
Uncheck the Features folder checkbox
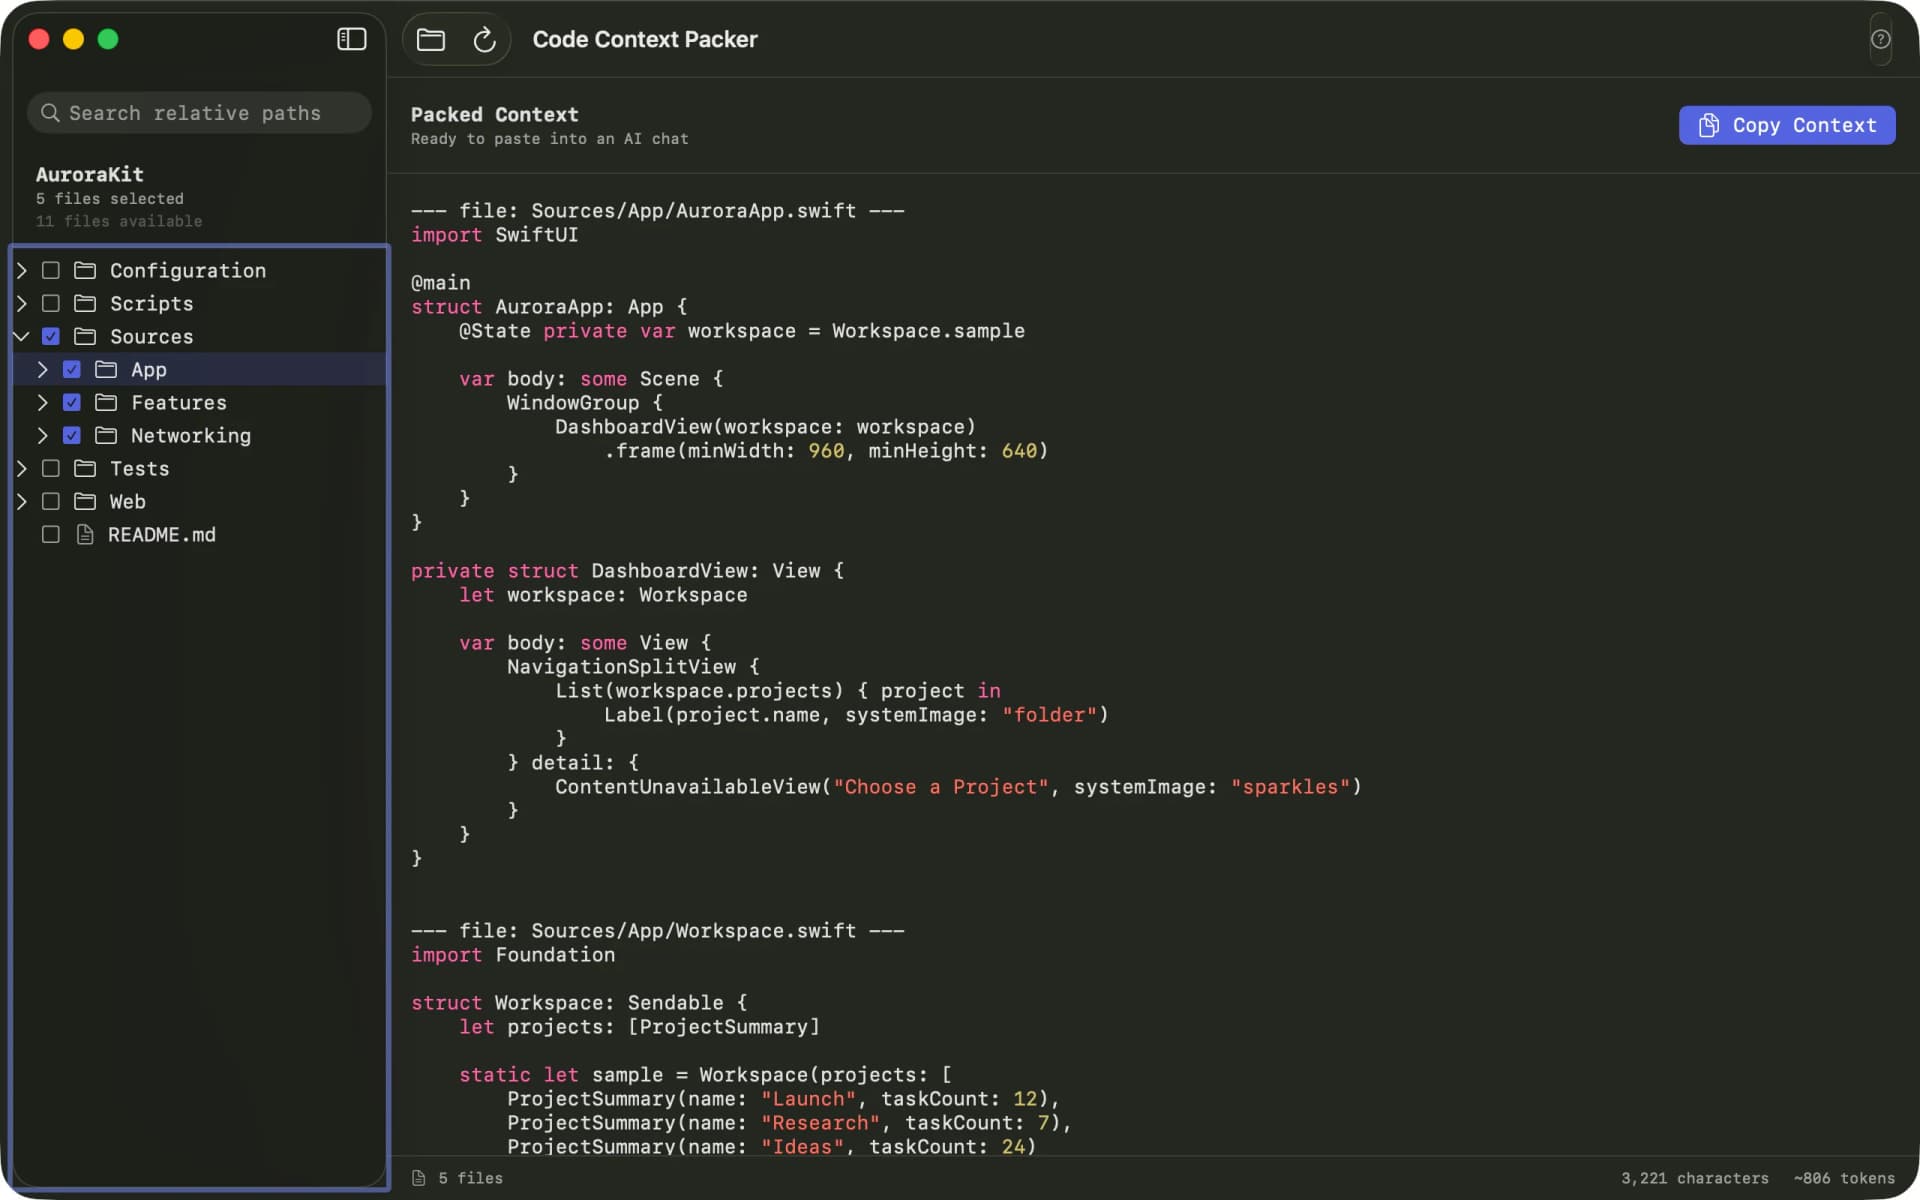72,402
